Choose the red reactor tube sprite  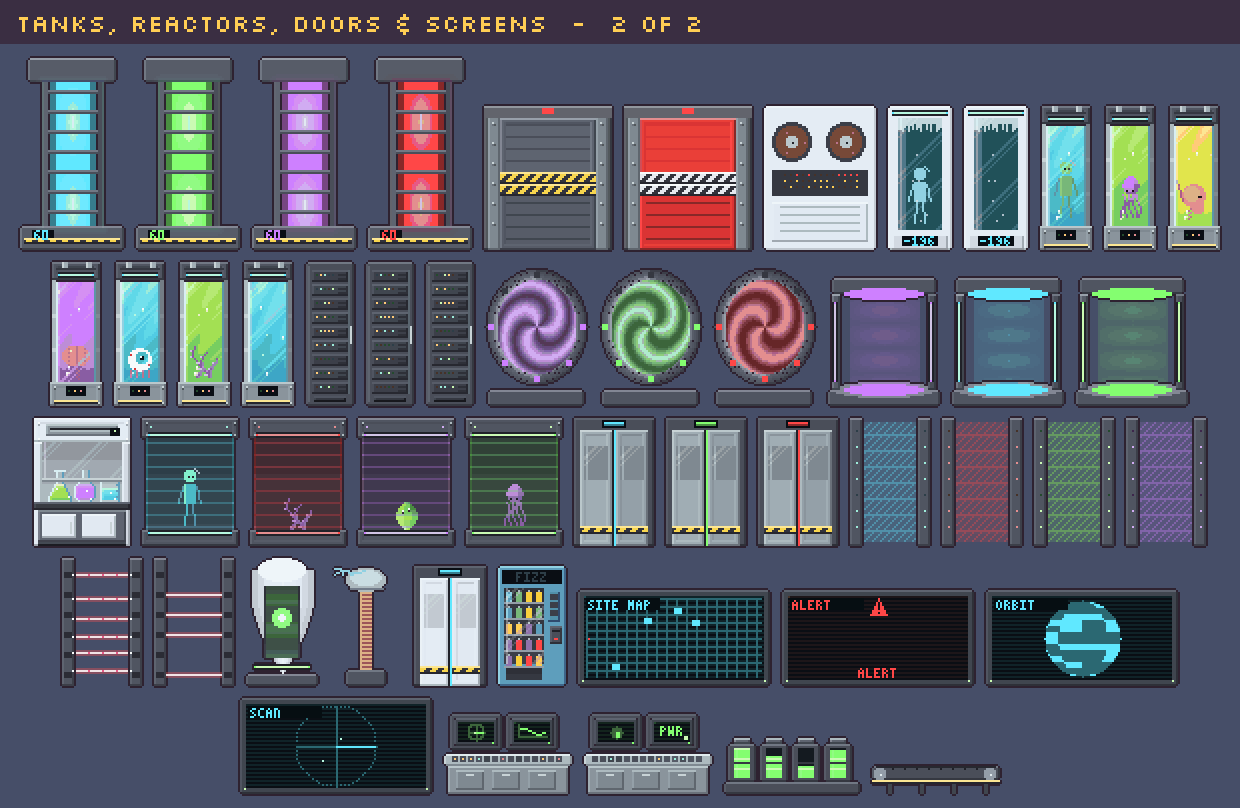pos(420,153)
